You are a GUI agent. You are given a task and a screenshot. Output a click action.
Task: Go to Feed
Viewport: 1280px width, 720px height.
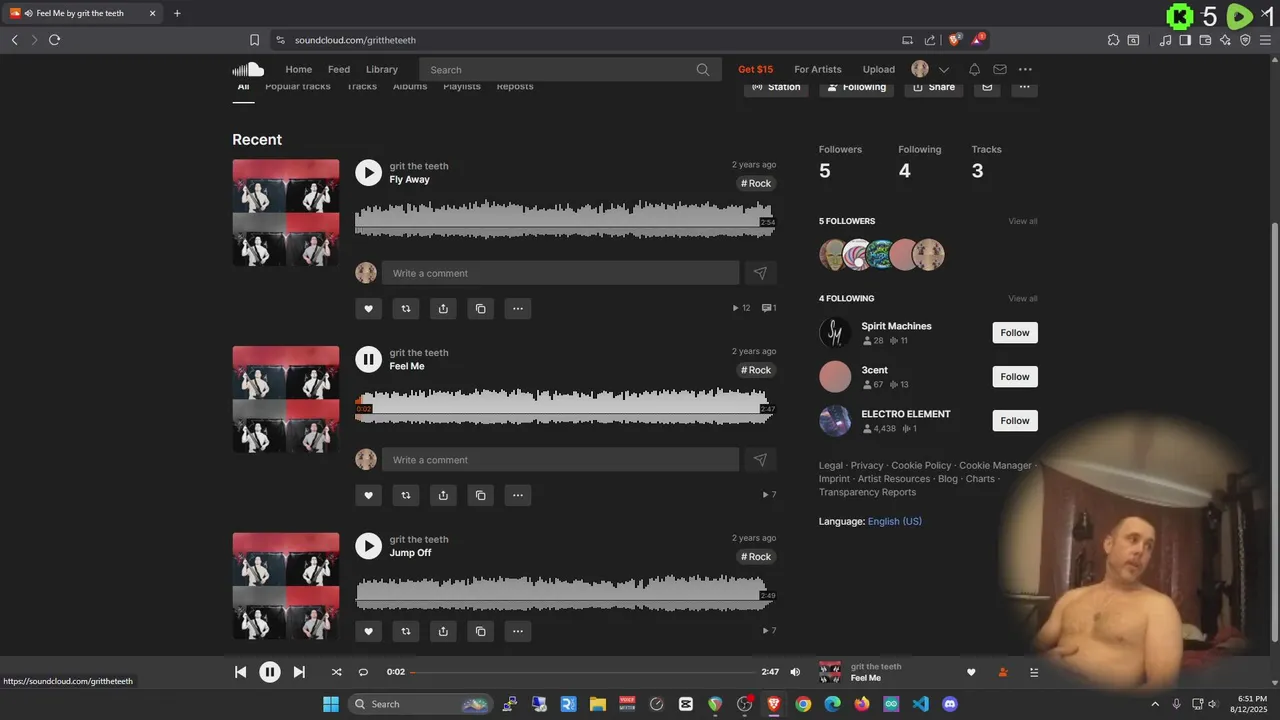tap(339, 69)
